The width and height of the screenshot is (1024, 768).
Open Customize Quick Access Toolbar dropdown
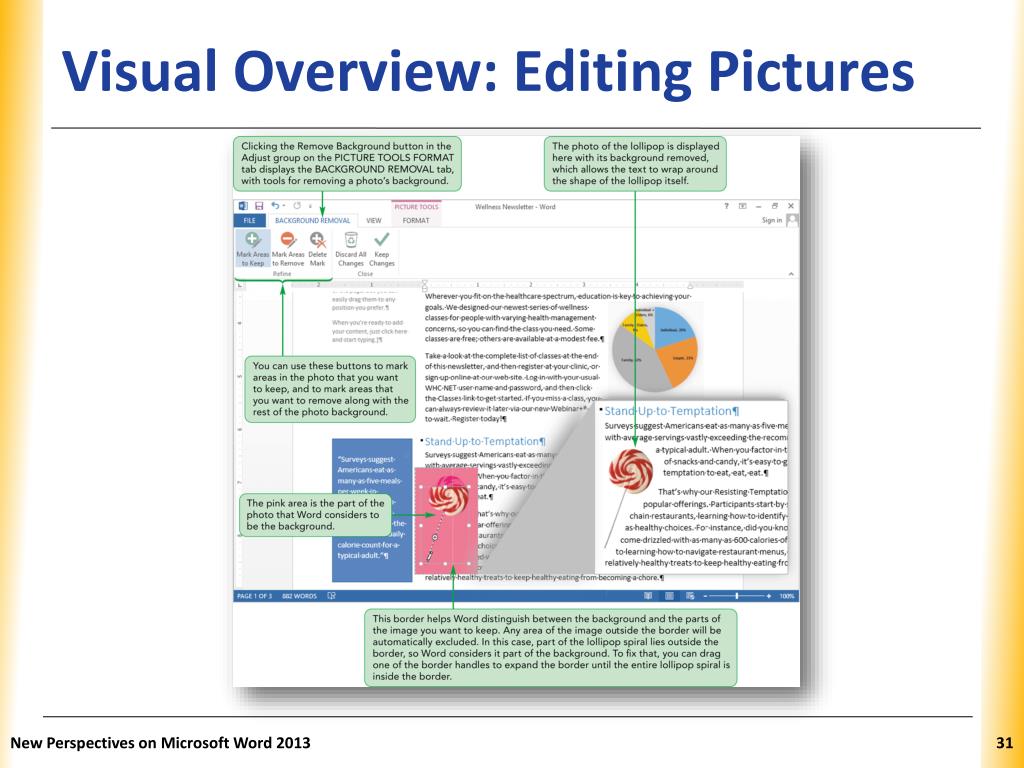coord(310,206)
